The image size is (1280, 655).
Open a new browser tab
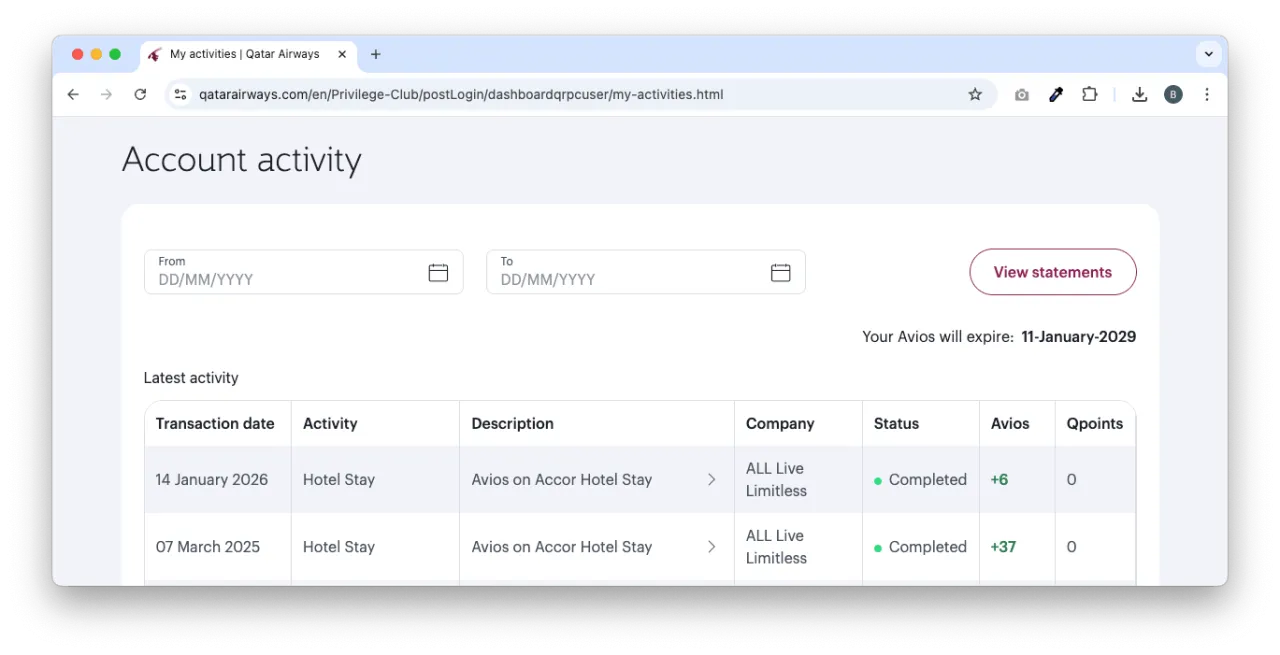tap(376, 54)
